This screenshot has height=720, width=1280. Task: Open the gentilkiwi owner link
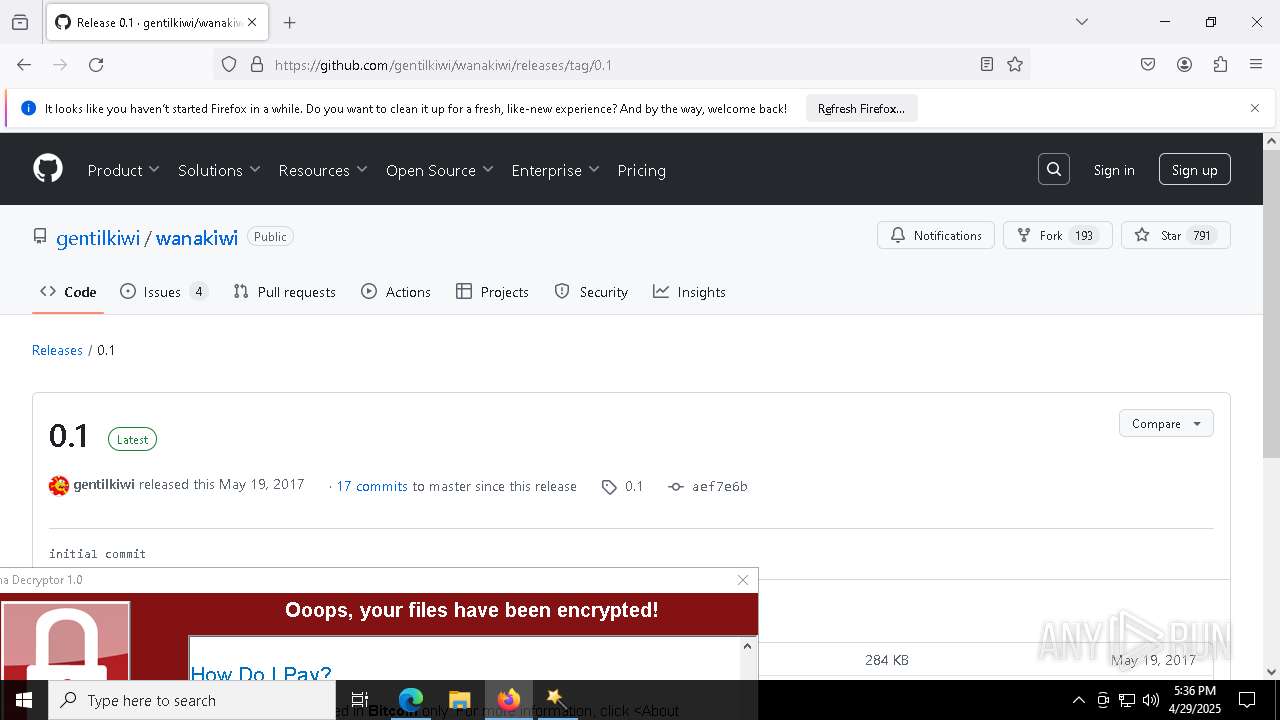[x=98, y=237]
